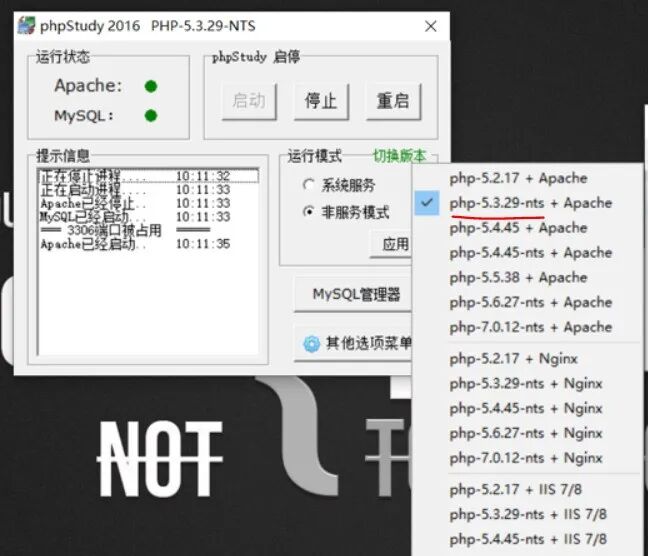Click the 停止 stop button
This screenshot has width=648, height=556.
click(x=321, y=101)
